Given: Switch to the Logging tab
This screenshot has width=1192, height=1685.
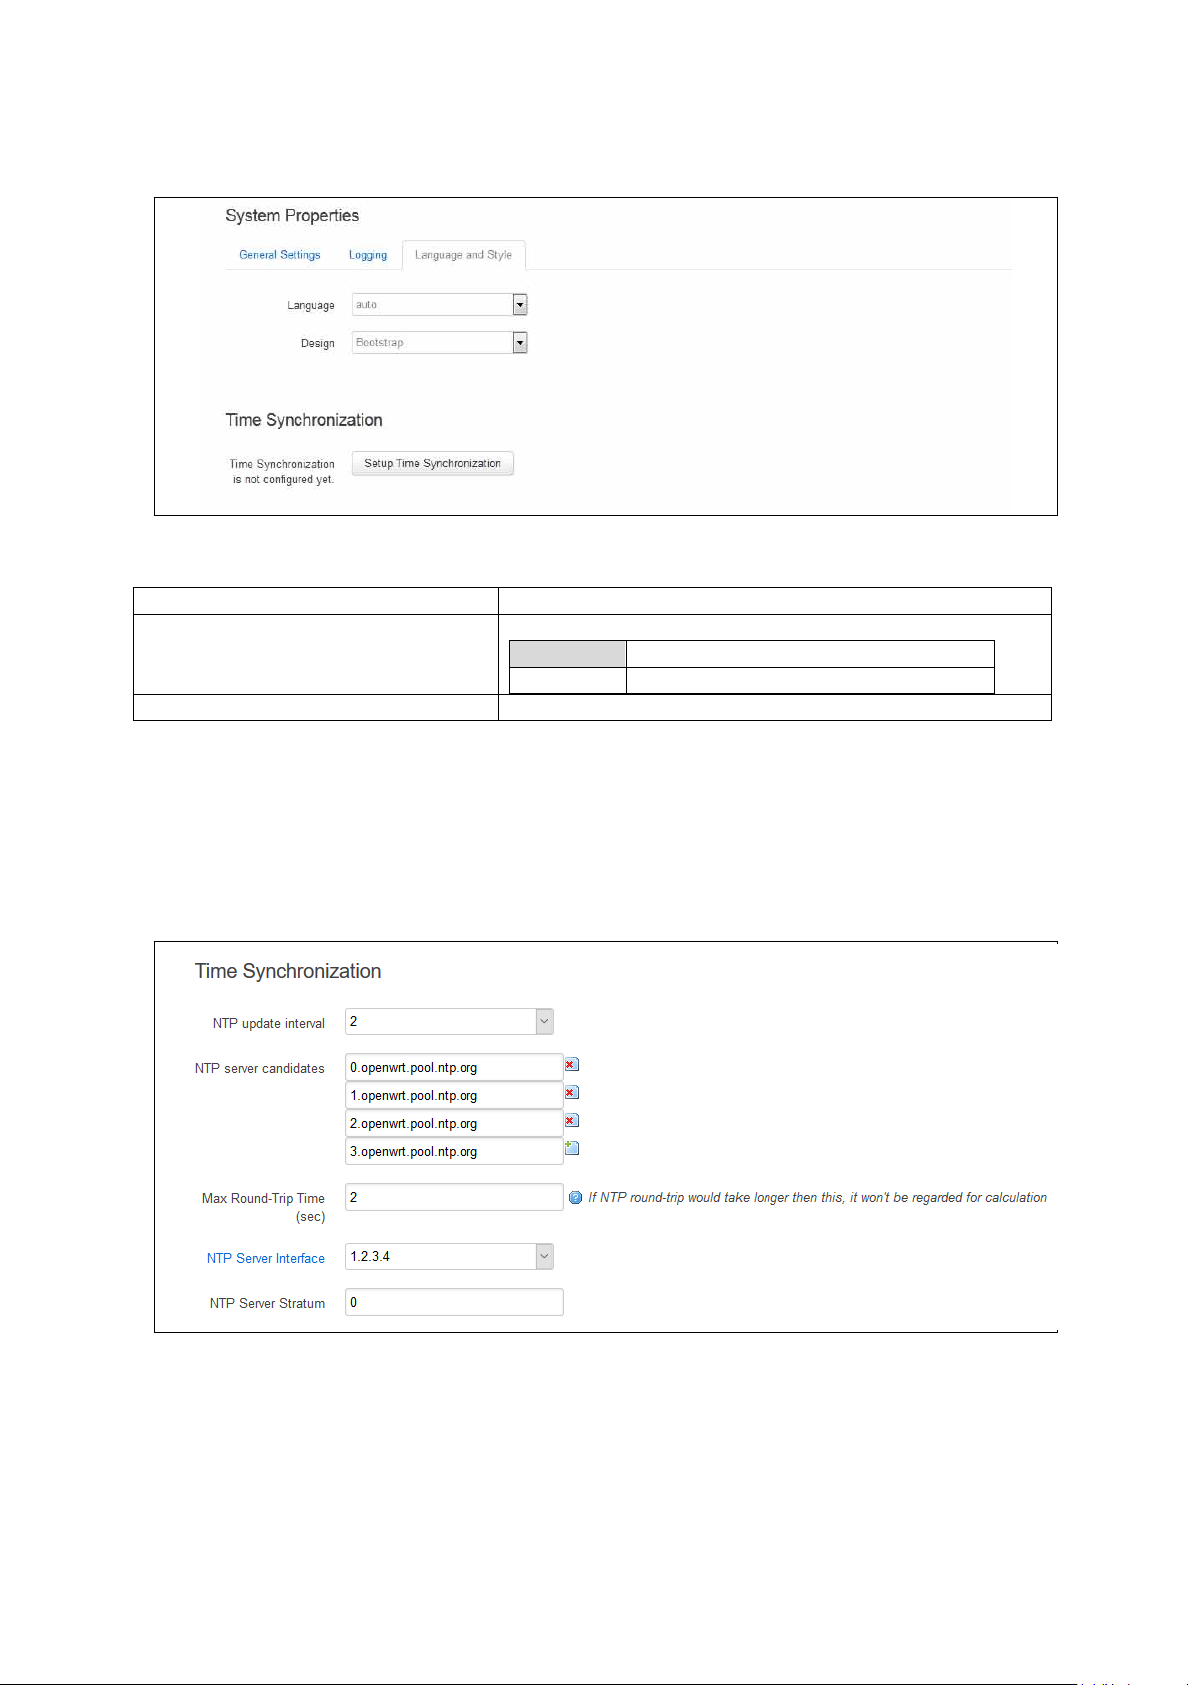Looking at the screenshot, I should [367, 255].
